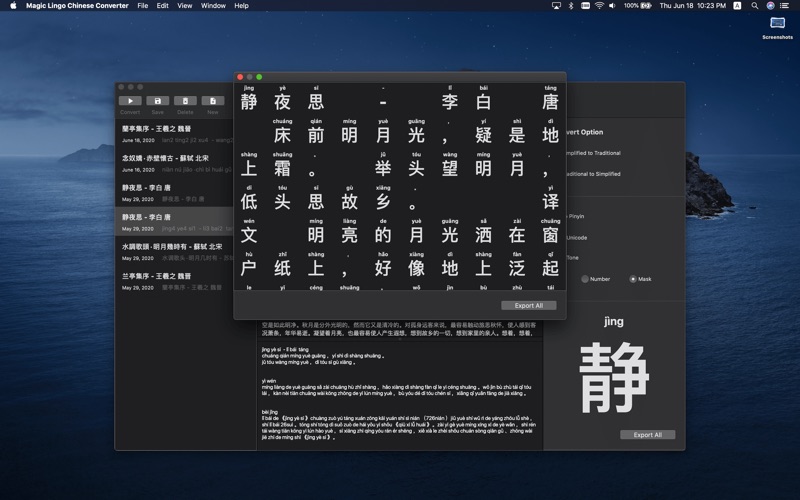
Task: Select the Mask tone radio button
Action: tap(633, 279)
